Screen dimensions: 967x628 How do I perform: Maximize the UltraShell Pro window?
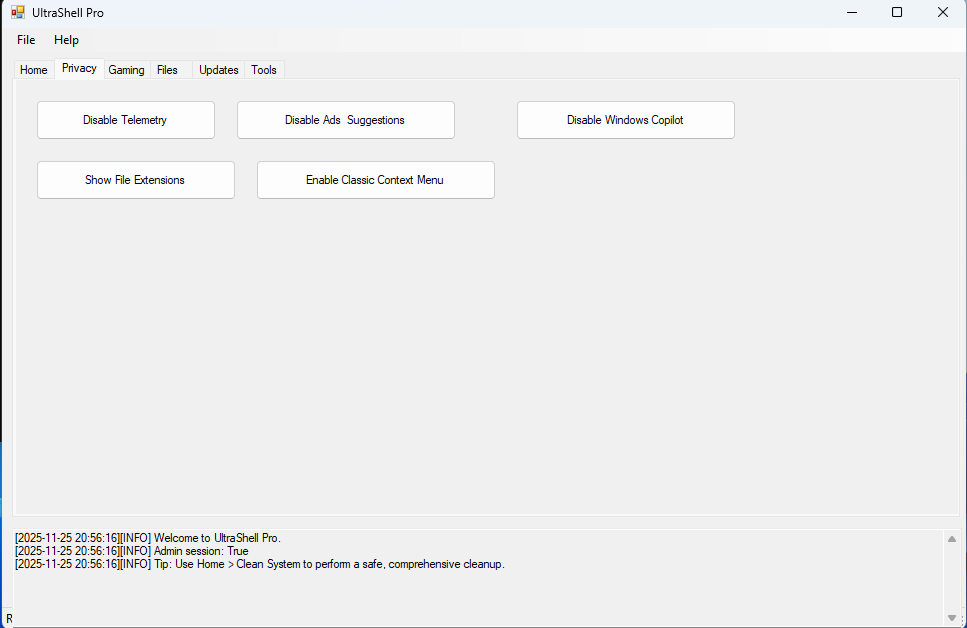(x=897, y=12)
